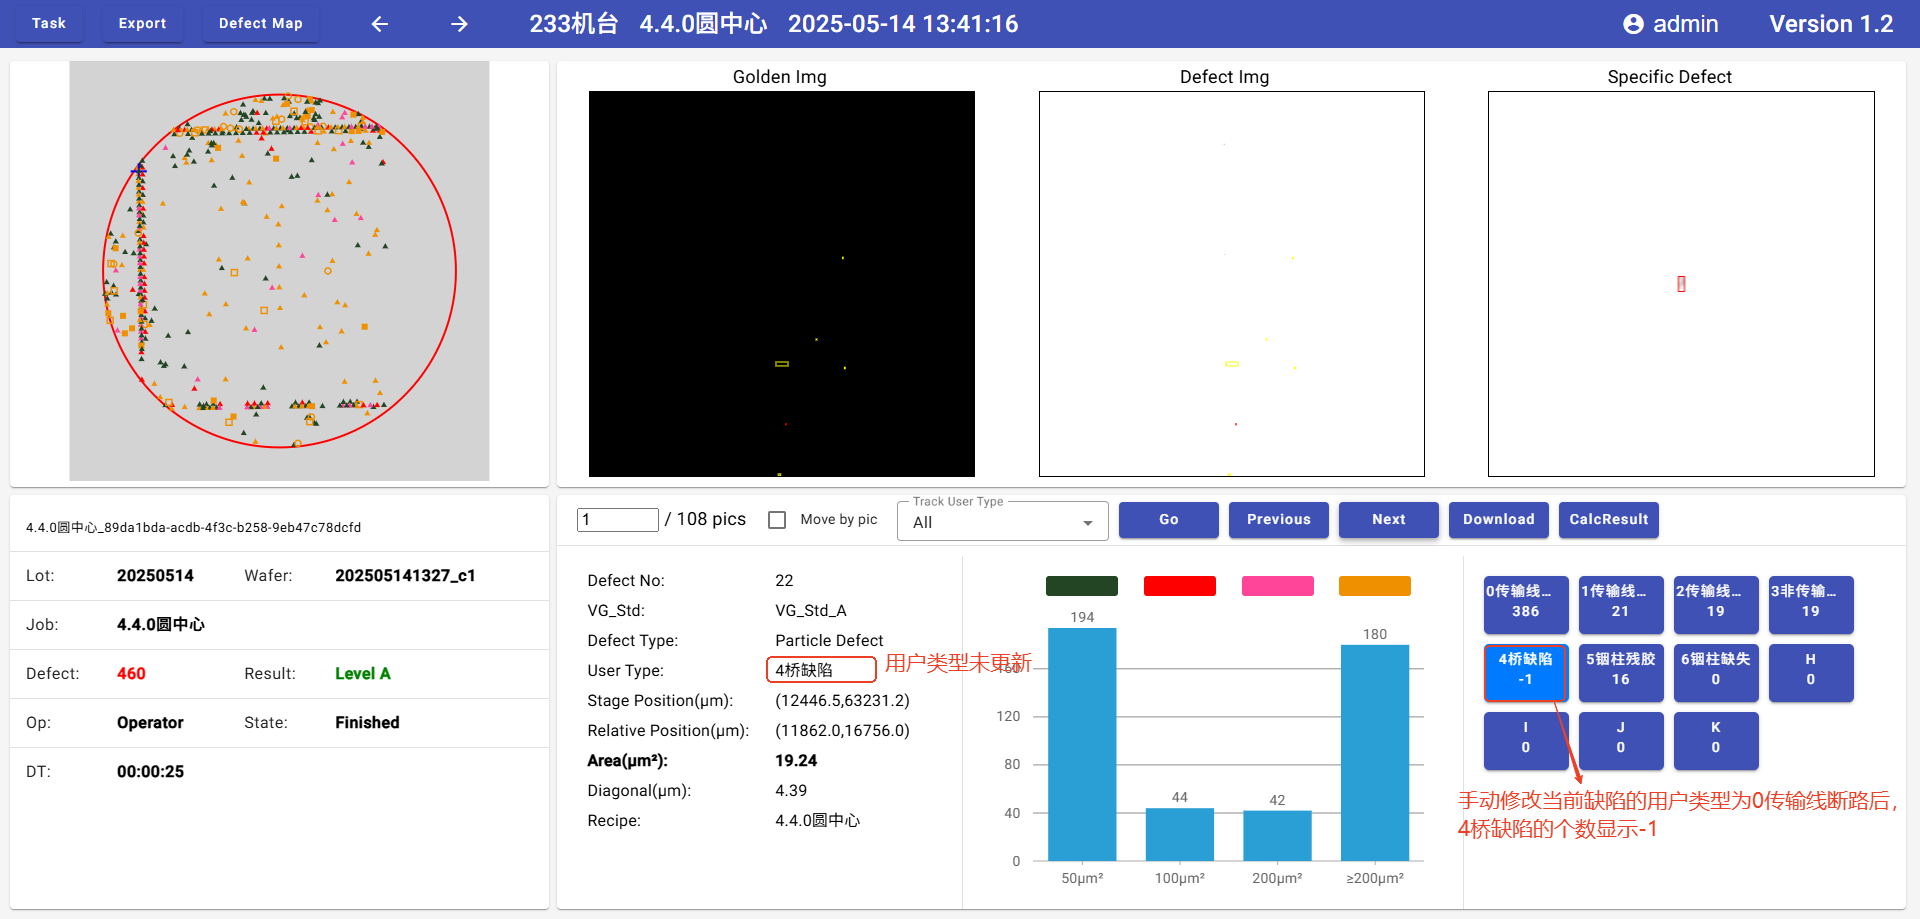Click the Lot value 20250514

click(155, 576)
